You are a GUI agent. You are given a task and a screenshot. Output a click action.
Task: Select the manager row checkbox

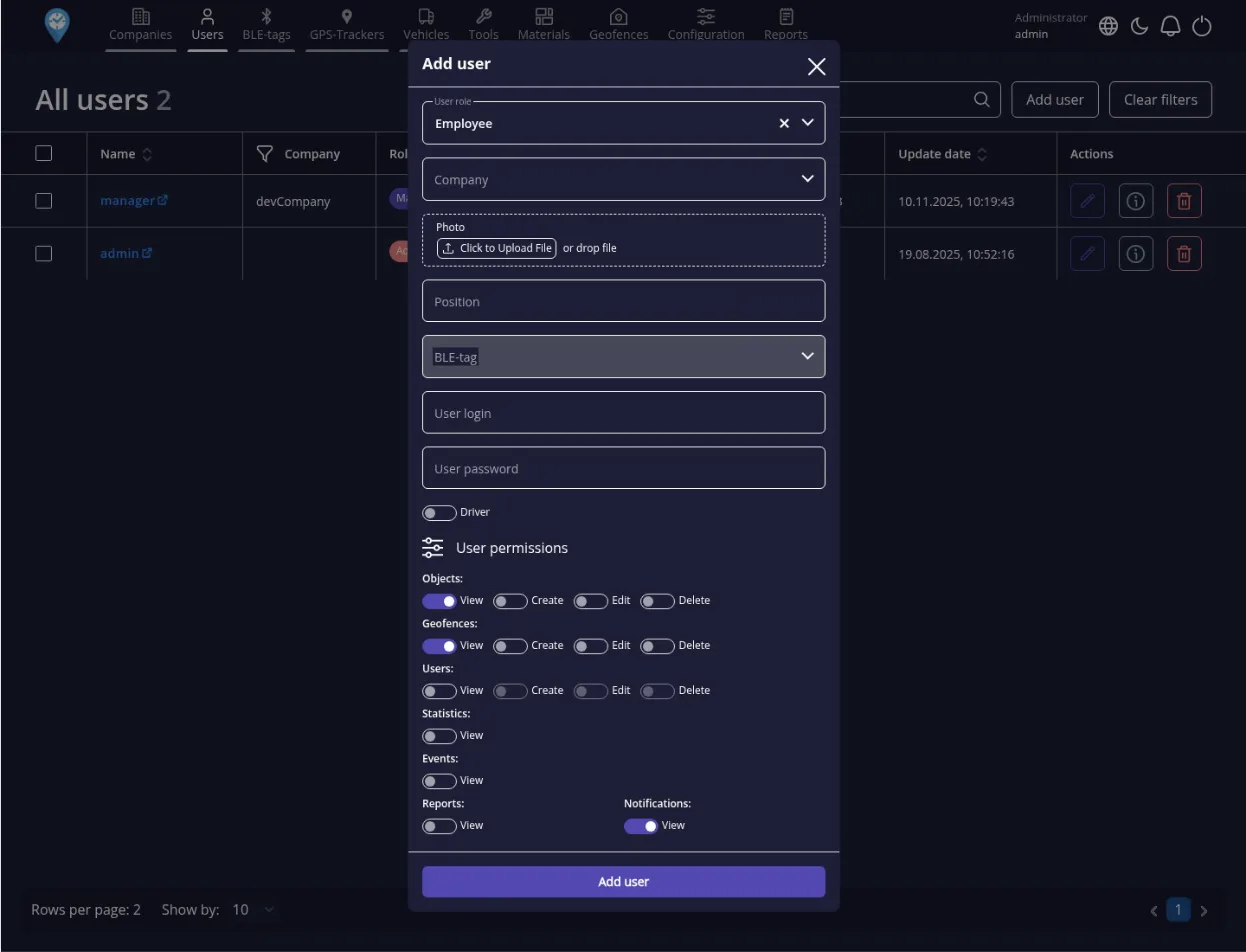click(43, 201)
